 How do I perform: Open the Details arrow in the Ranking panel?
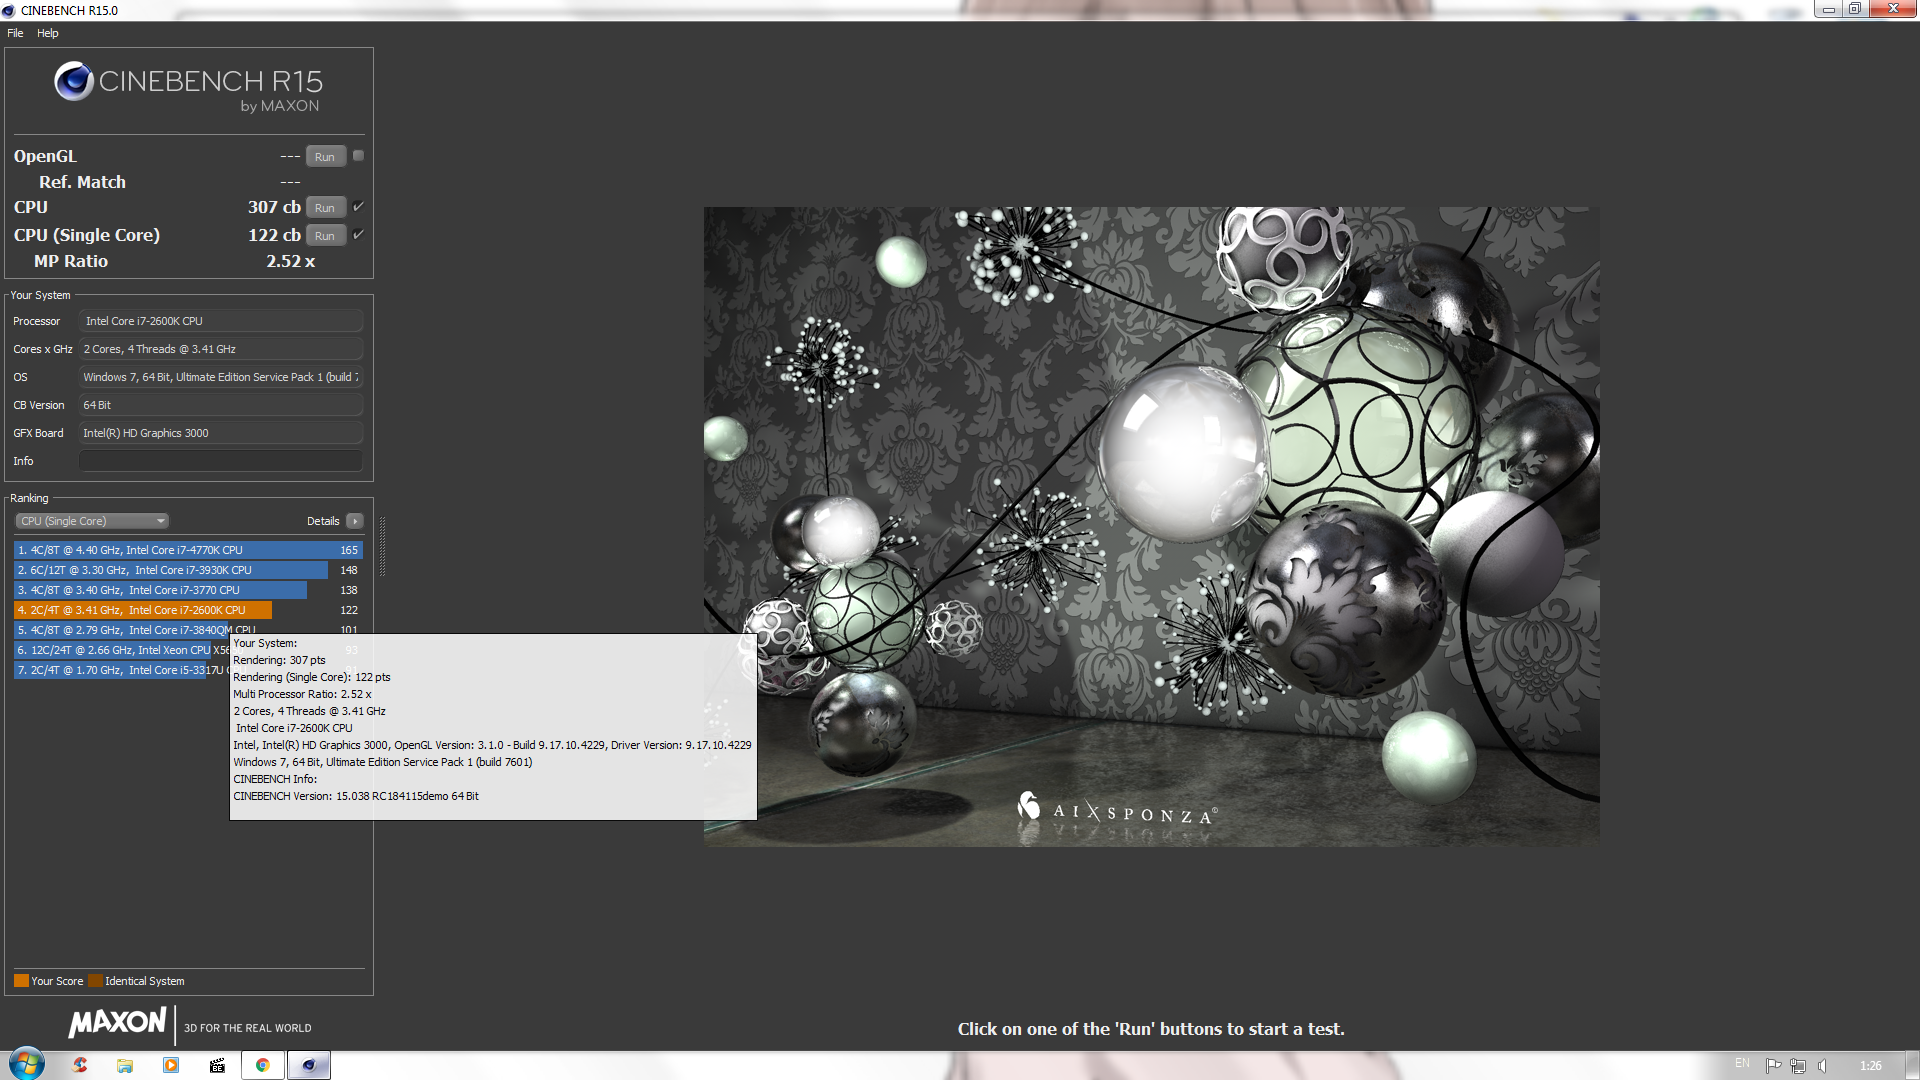point(355,521)
